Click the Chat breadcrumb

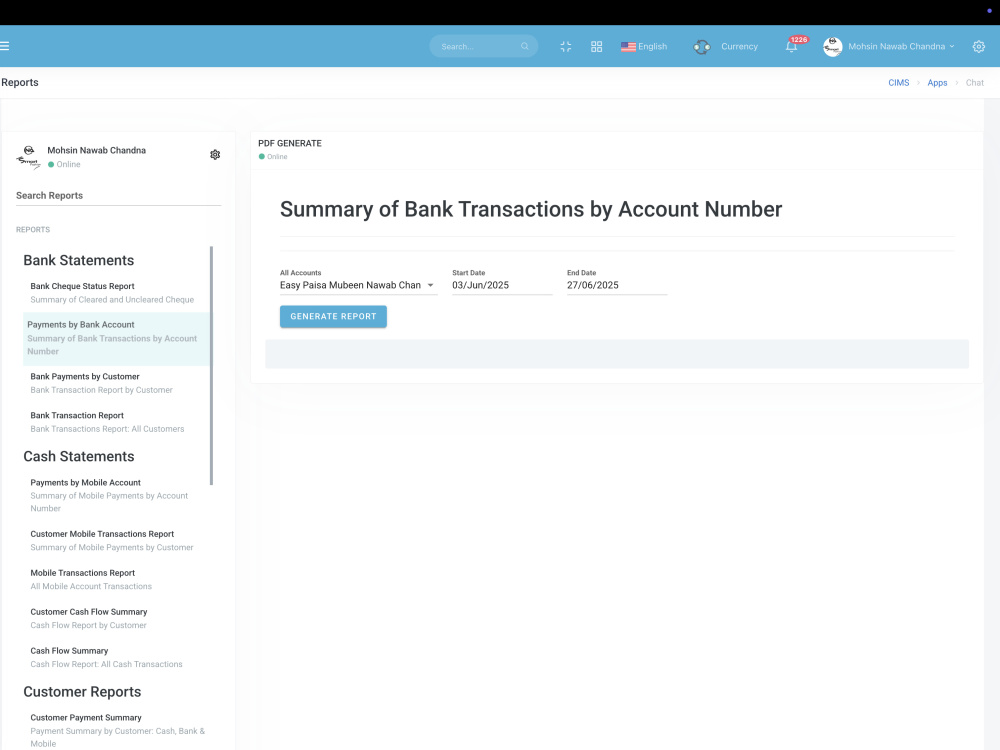(974, 83)
